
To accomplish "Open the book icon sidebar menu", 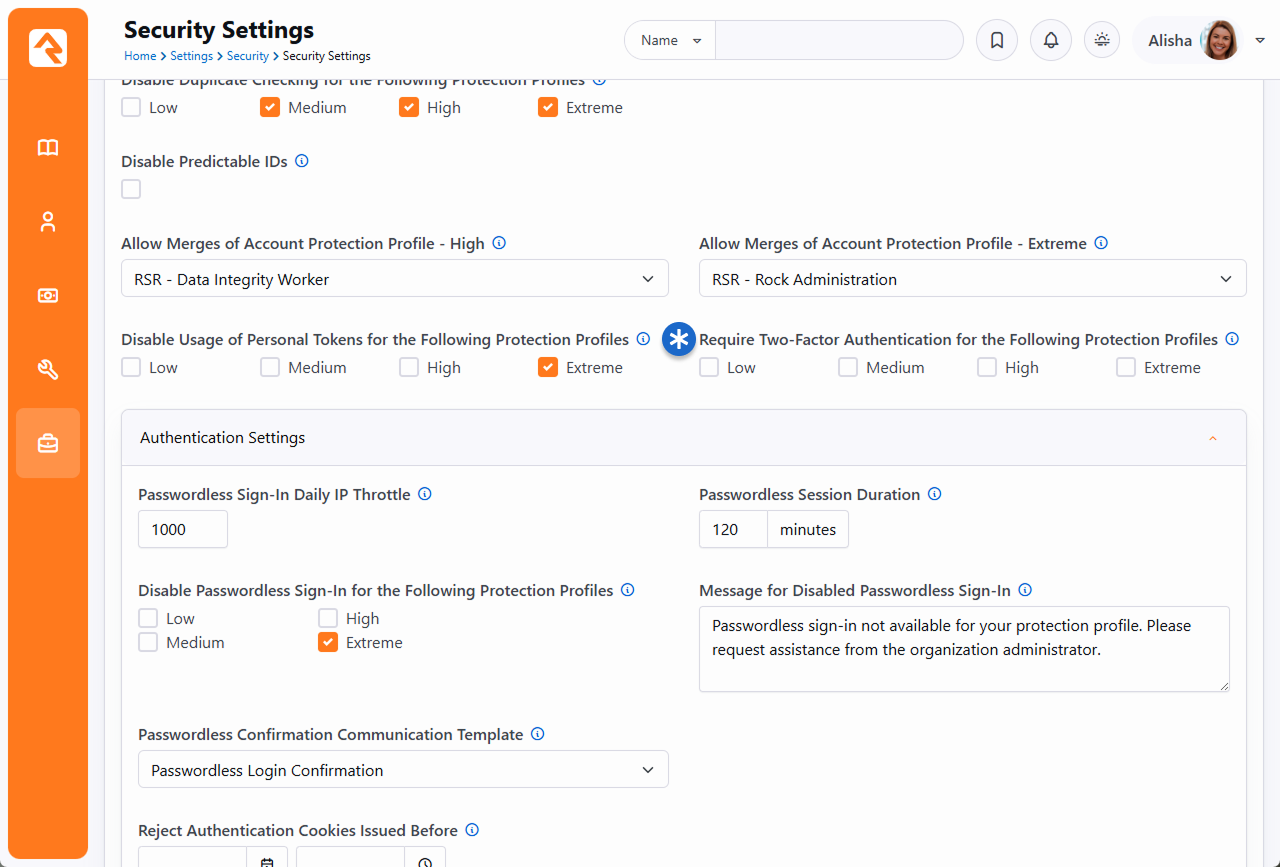I will point(48,148).
